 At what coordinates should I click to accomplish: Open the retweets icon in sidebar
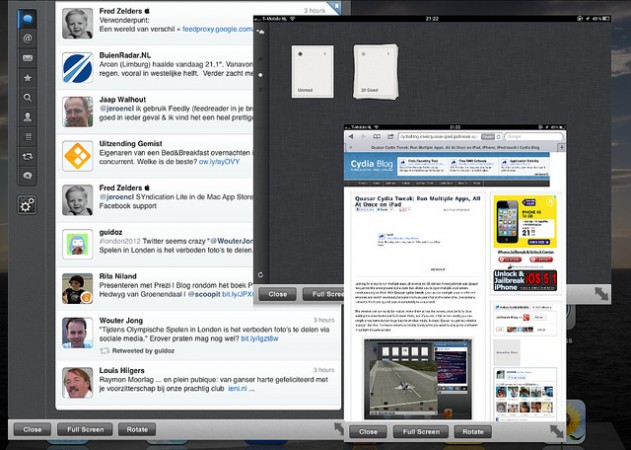coord(27,156)
